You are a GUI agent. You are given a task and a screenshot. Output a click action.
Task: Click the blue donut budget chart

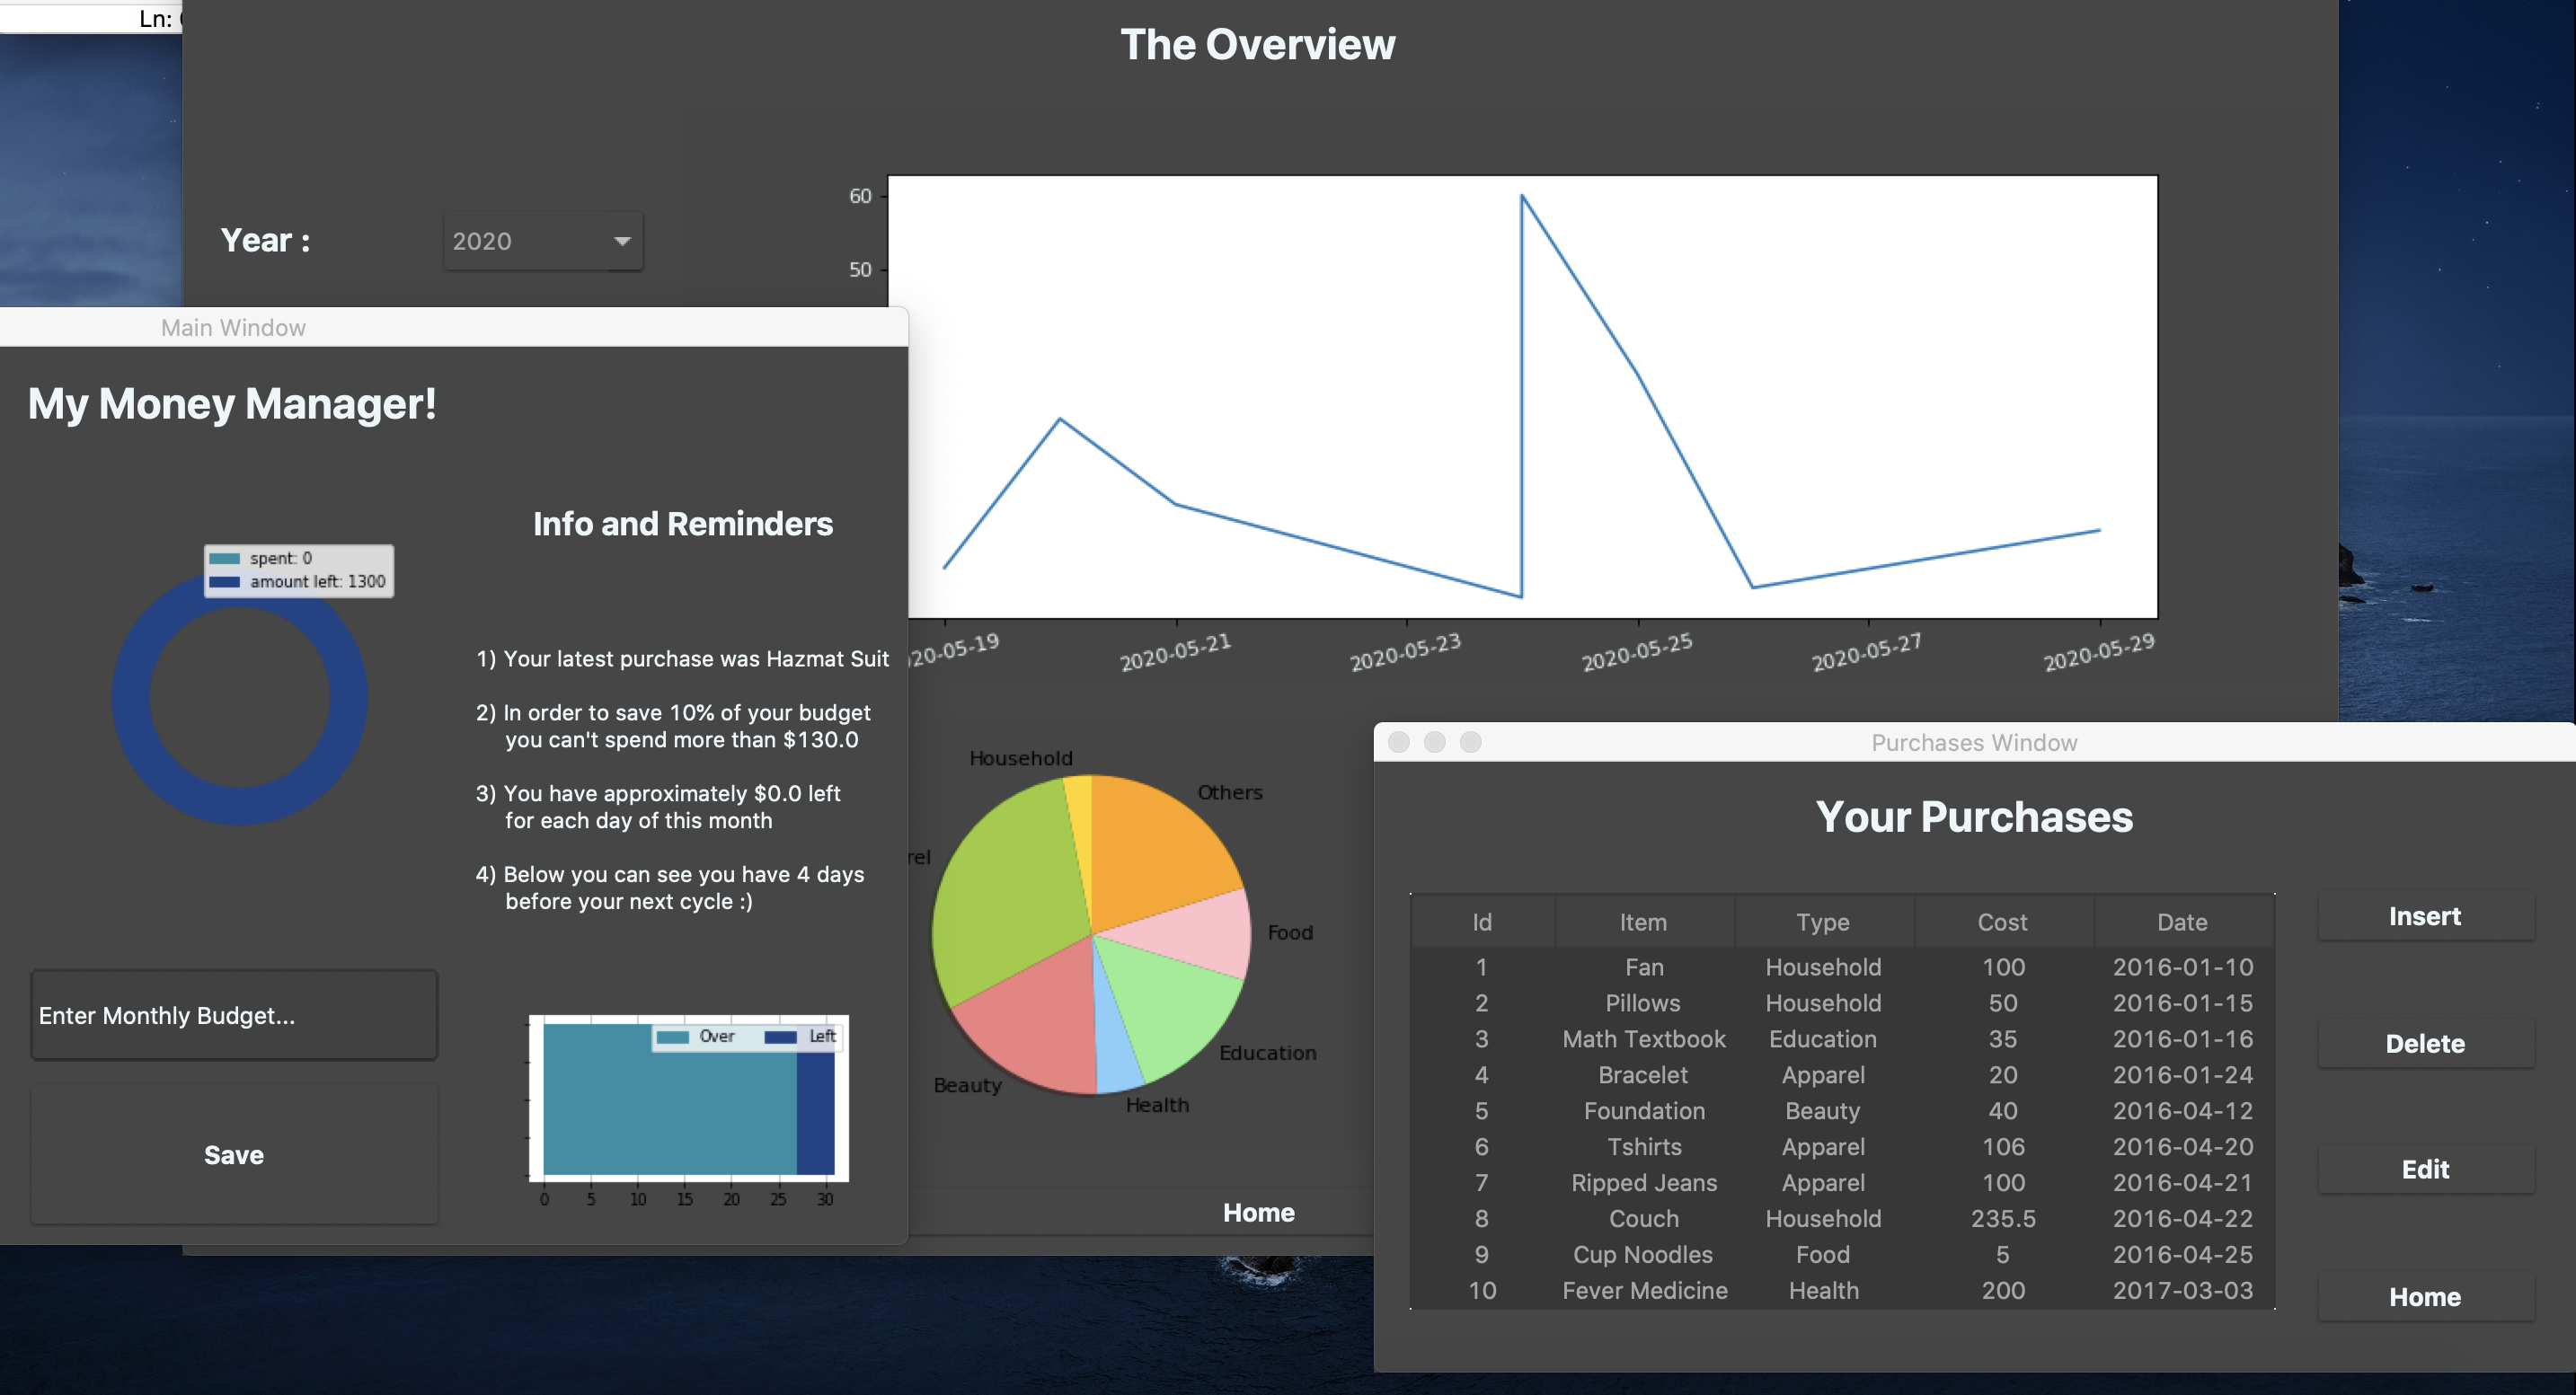click(240, 697)
